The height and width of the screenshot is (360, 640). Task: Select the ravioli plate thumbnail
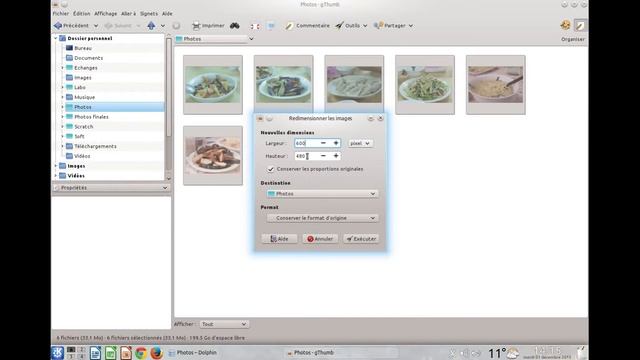point(354,85)
